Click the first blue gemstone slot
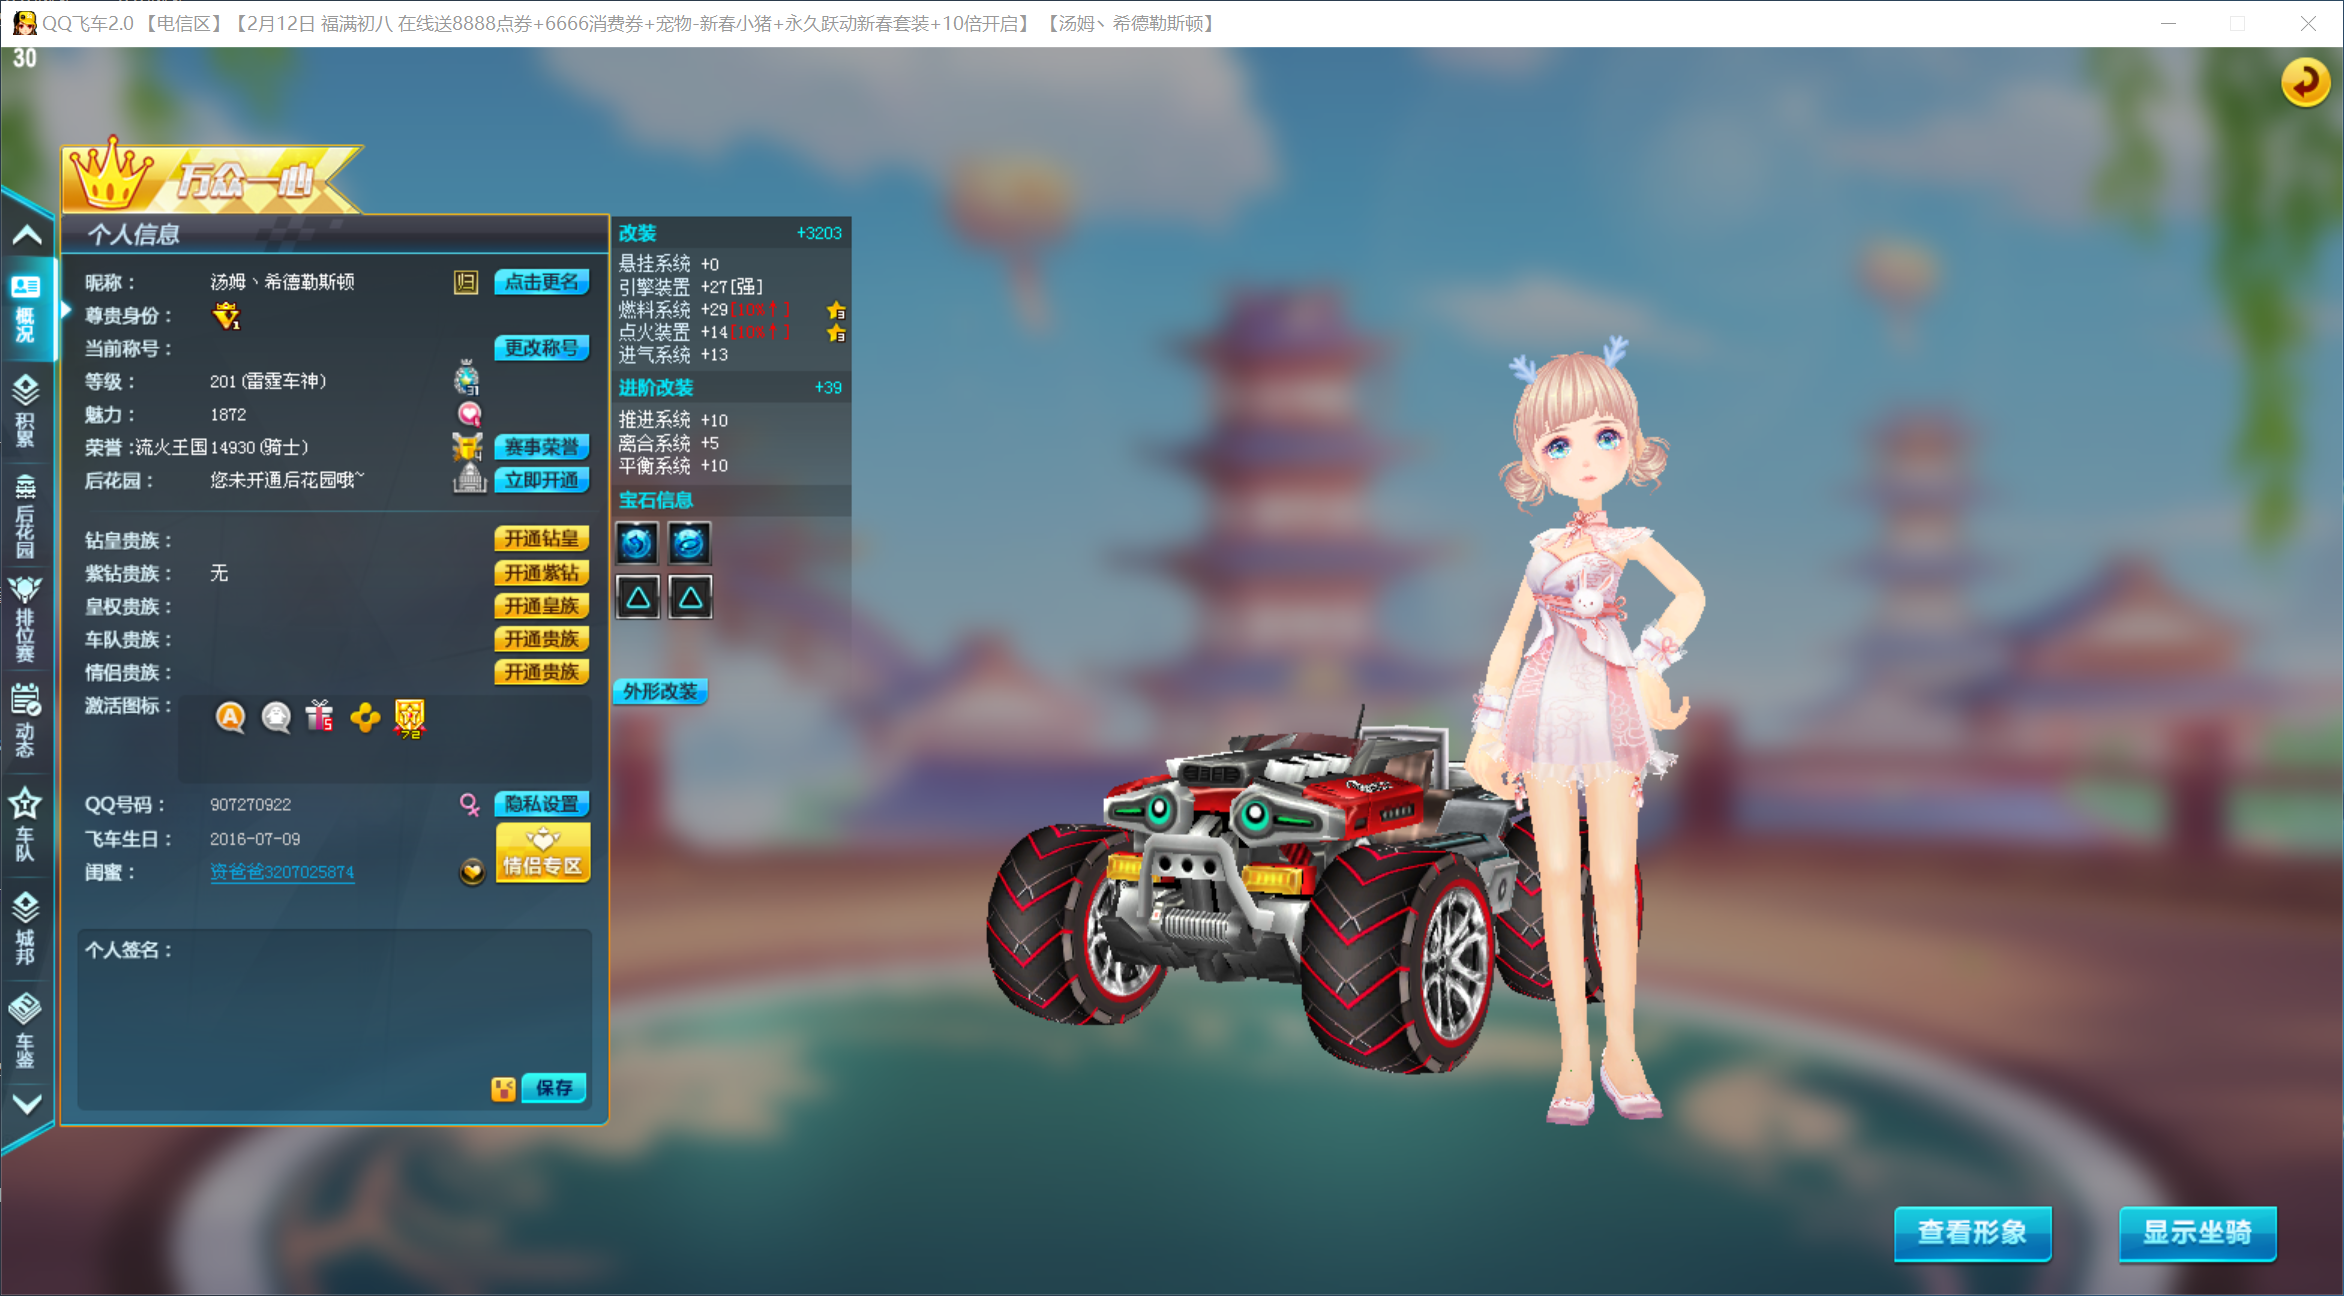Image resolution: width=2344 pixels, height=1296 pixels. pos(637,543)
